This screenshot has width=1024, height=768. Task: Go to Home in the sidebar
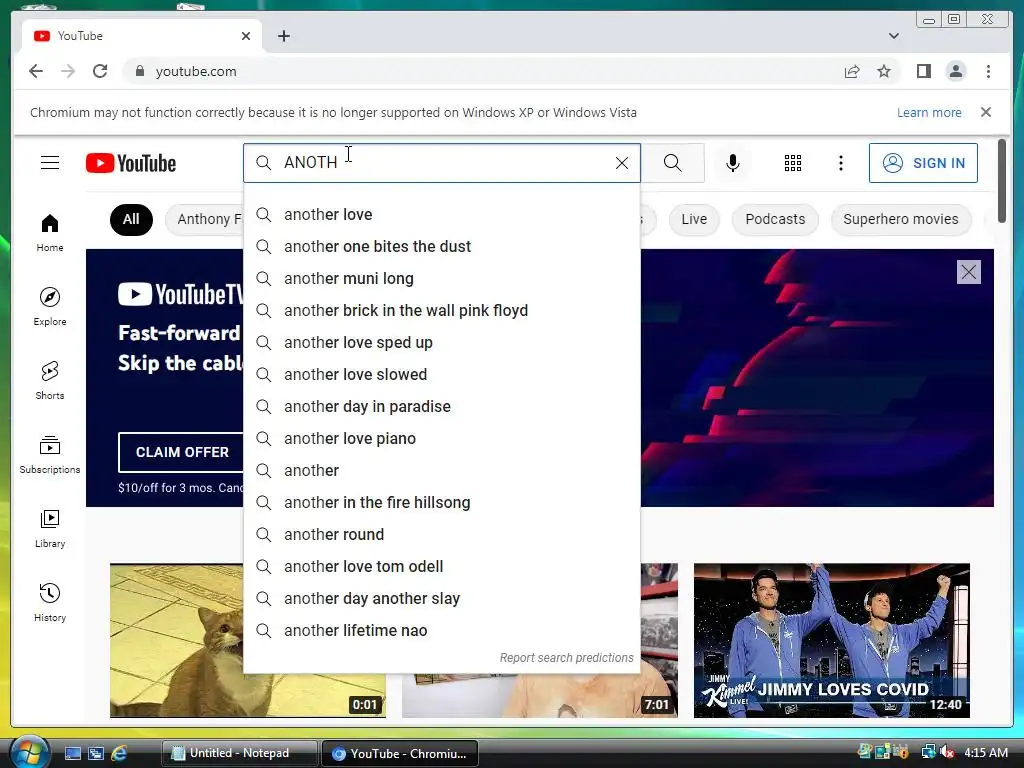point(50,233)
